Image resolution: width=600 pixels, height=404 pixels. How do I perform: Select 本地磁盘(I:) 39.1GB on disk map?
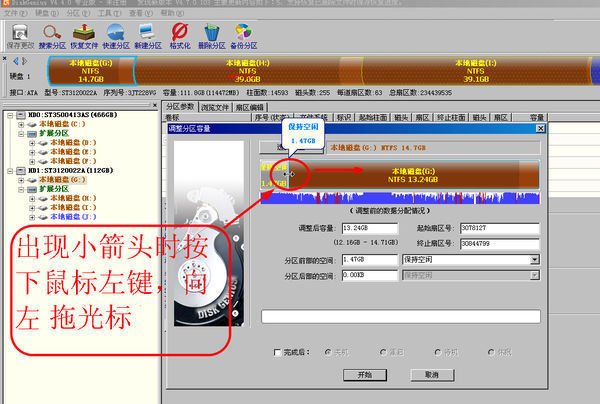click(476, 71)
